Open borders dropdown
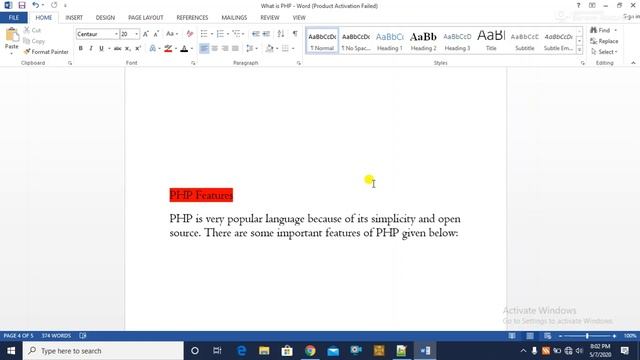This screenshot has width=640, height=360. tap(293, 49)
